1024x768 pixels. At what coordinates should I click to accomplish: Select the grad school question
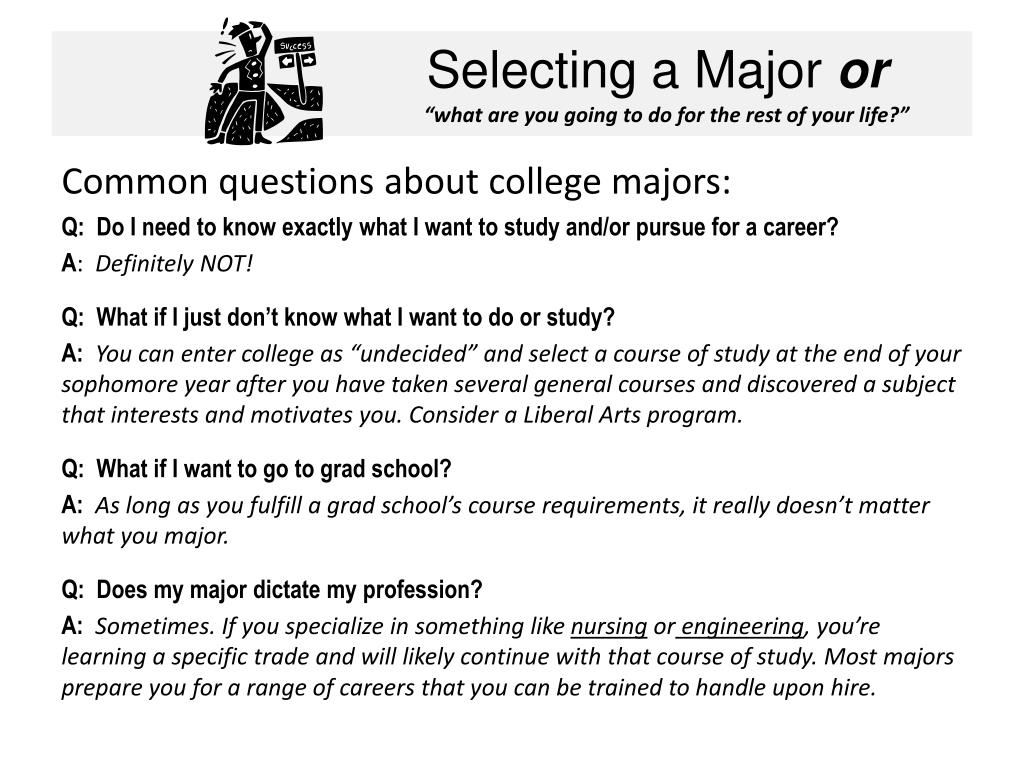[257, 469]
